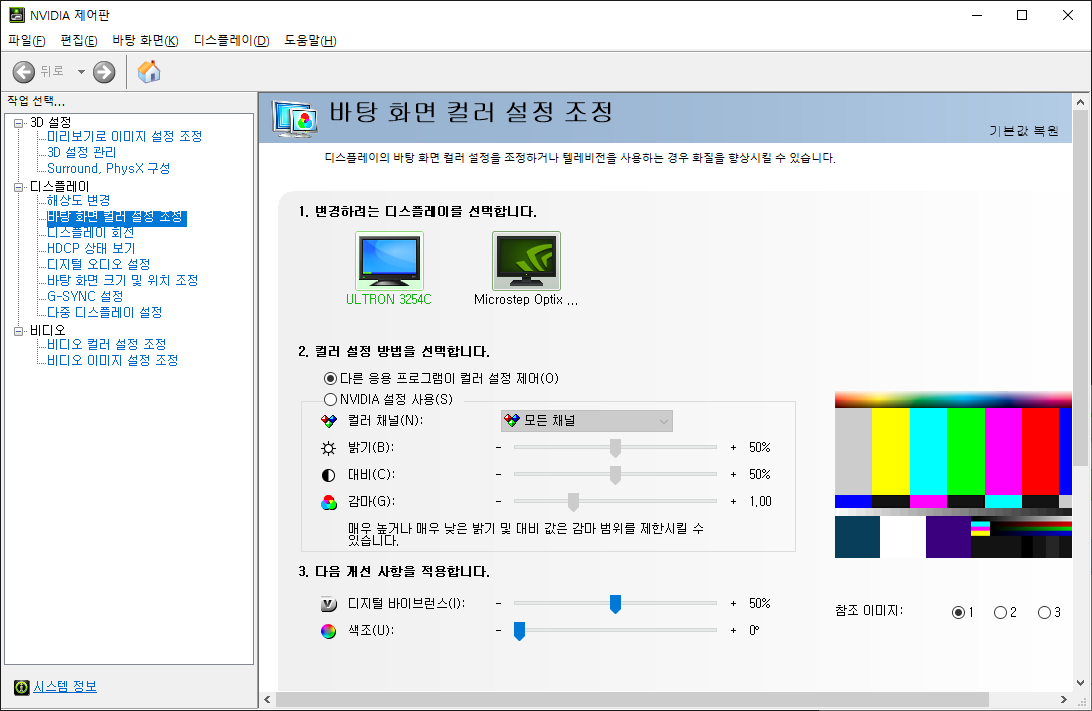1092x711 pixels.
Task: Click the minus next to 색조 slider
Action: 499,631
